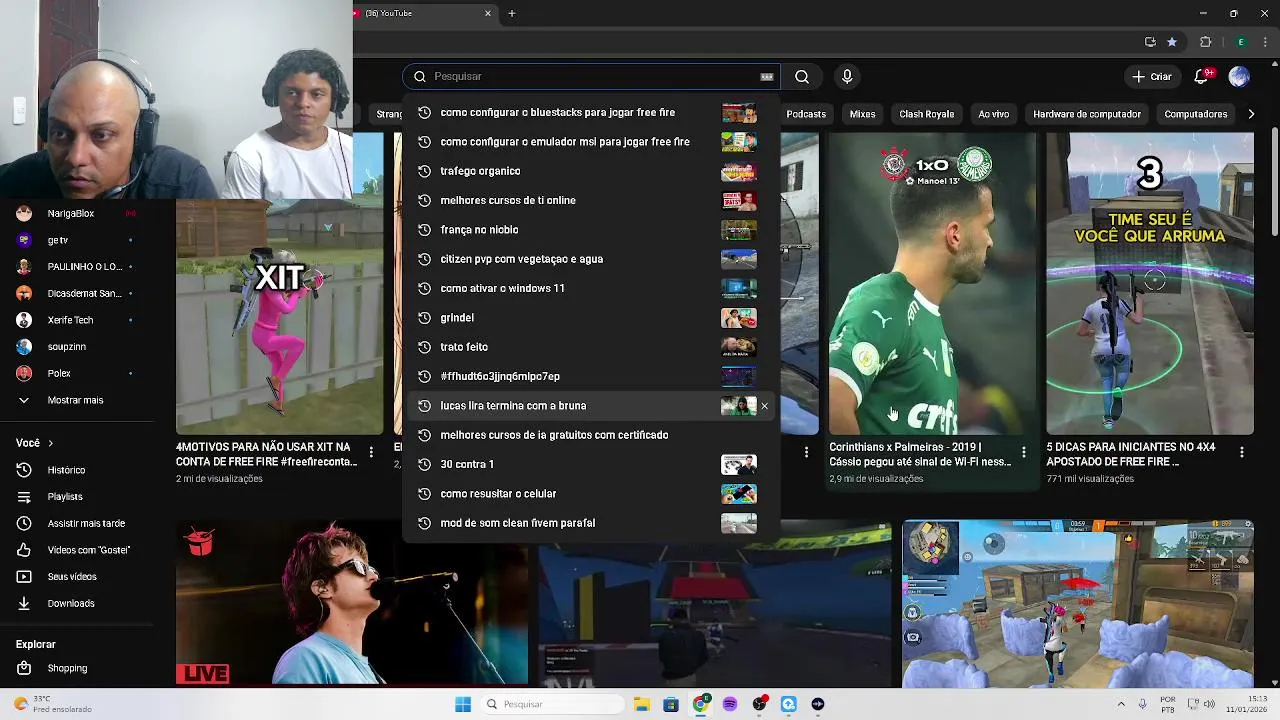Start voice search with microphone icon
1280x720 pixels.
click(x=847, y=76)
